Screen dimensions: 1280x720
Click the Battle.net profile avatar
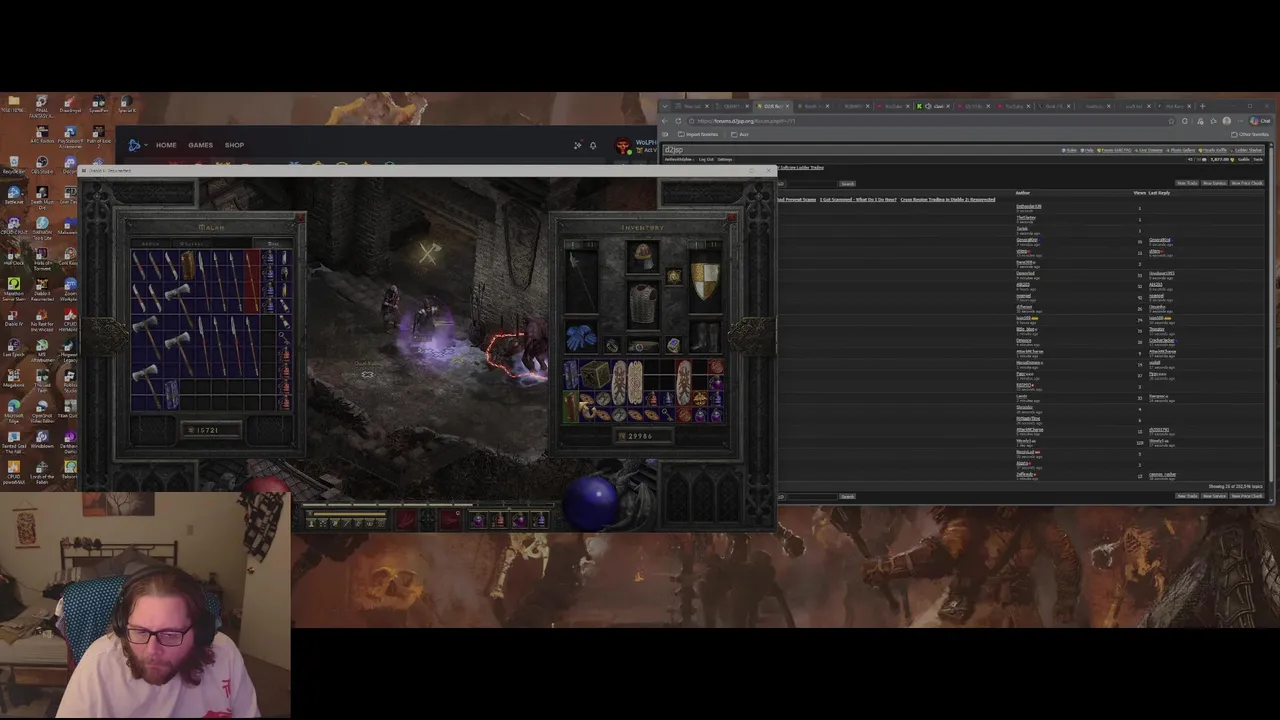click(622, 146)
